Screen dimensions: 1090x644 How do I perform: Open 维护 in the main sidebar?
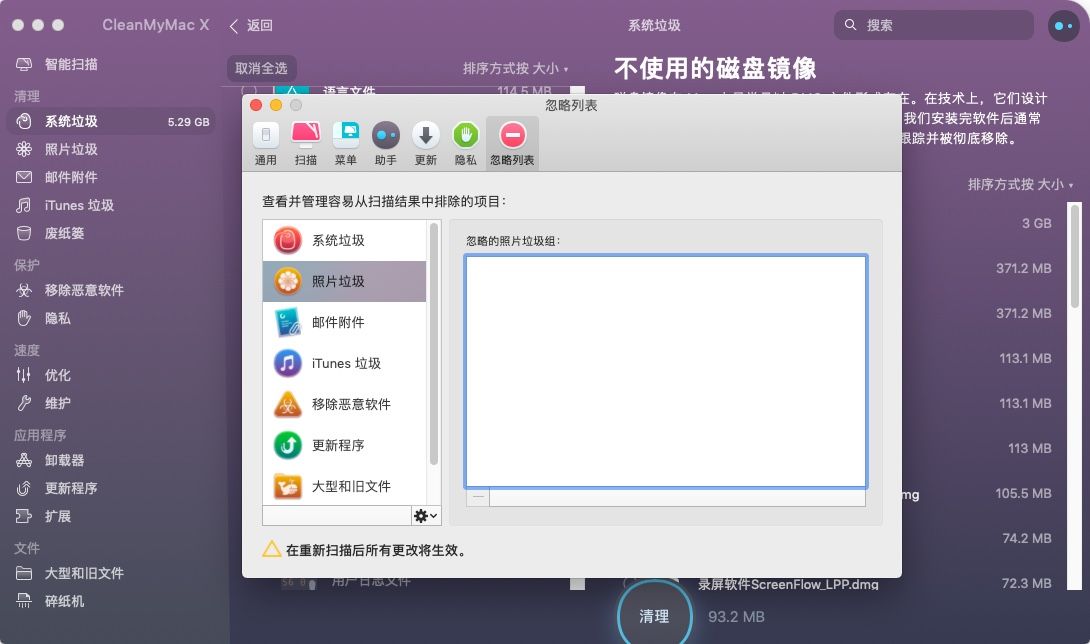coord(111,403)
